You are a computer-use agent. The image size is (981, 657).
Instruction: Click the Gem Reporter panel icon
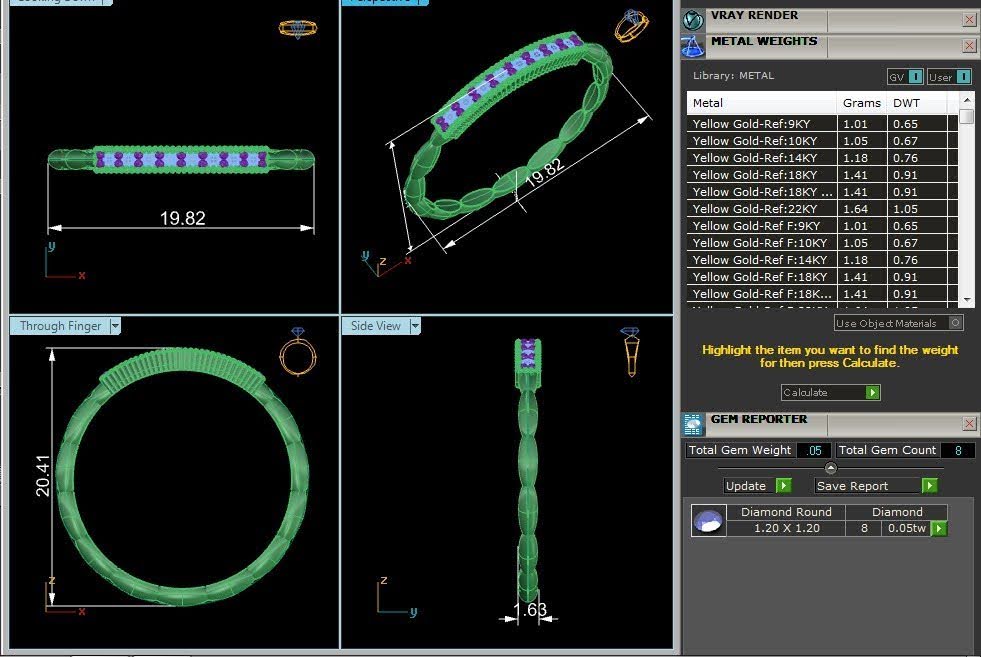[x=693, y=424]
